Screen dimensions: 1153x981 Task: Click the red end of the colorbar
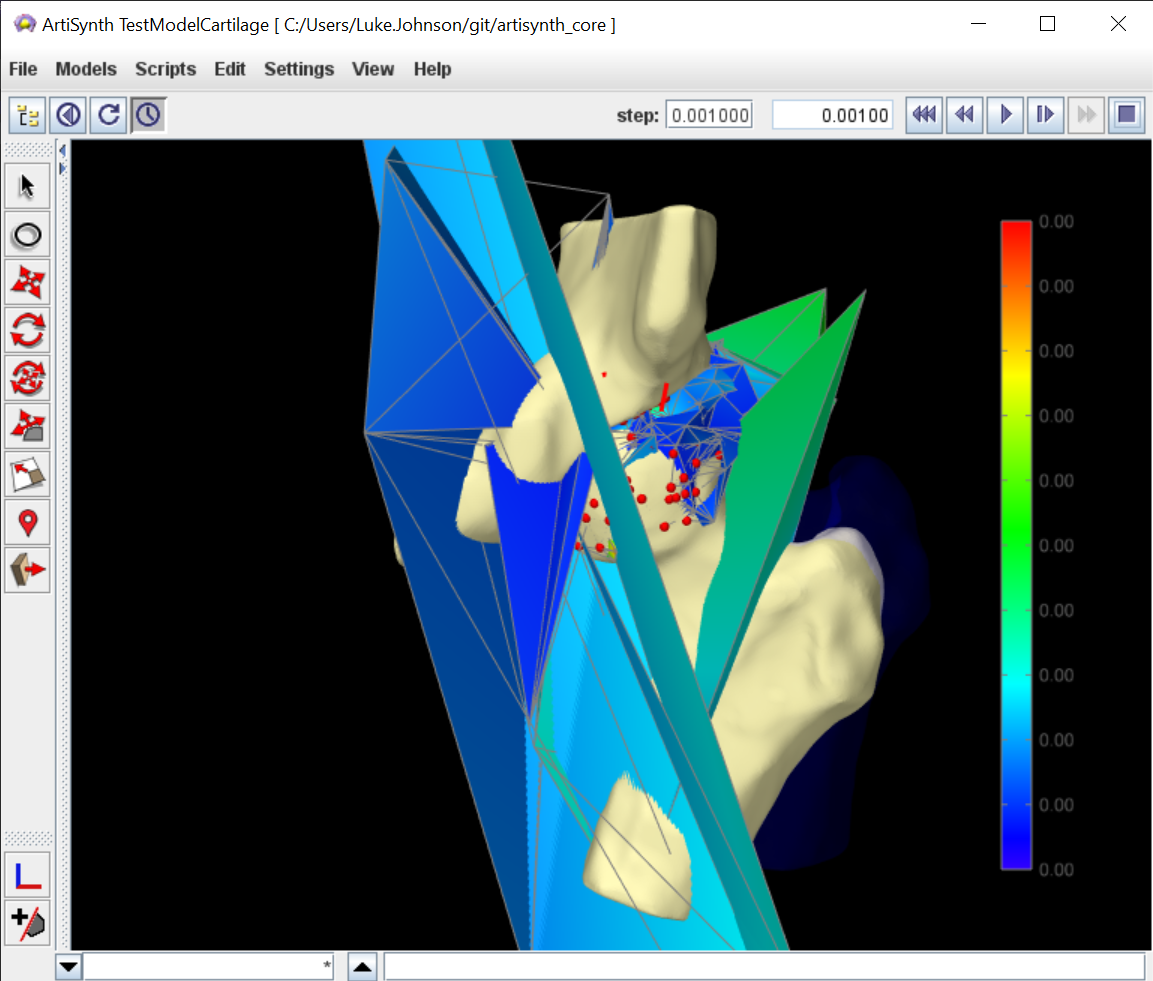coord(1016,230)
